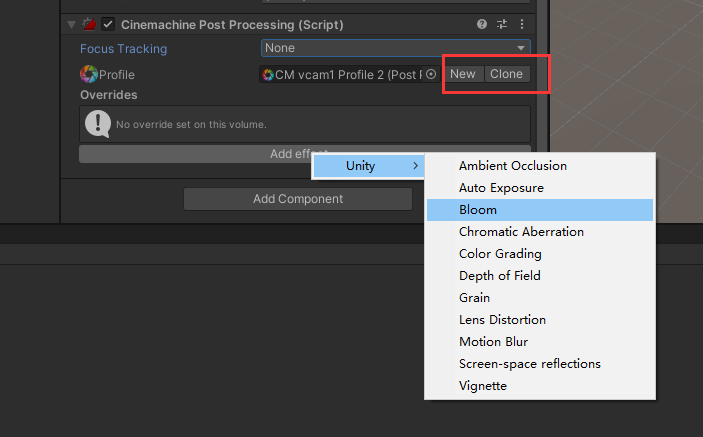Image resolution: width=703 pixels, height=437 pixels.
Task: Disable the Cinemachine Post Processing component checkbox
Action: point(108,24)
